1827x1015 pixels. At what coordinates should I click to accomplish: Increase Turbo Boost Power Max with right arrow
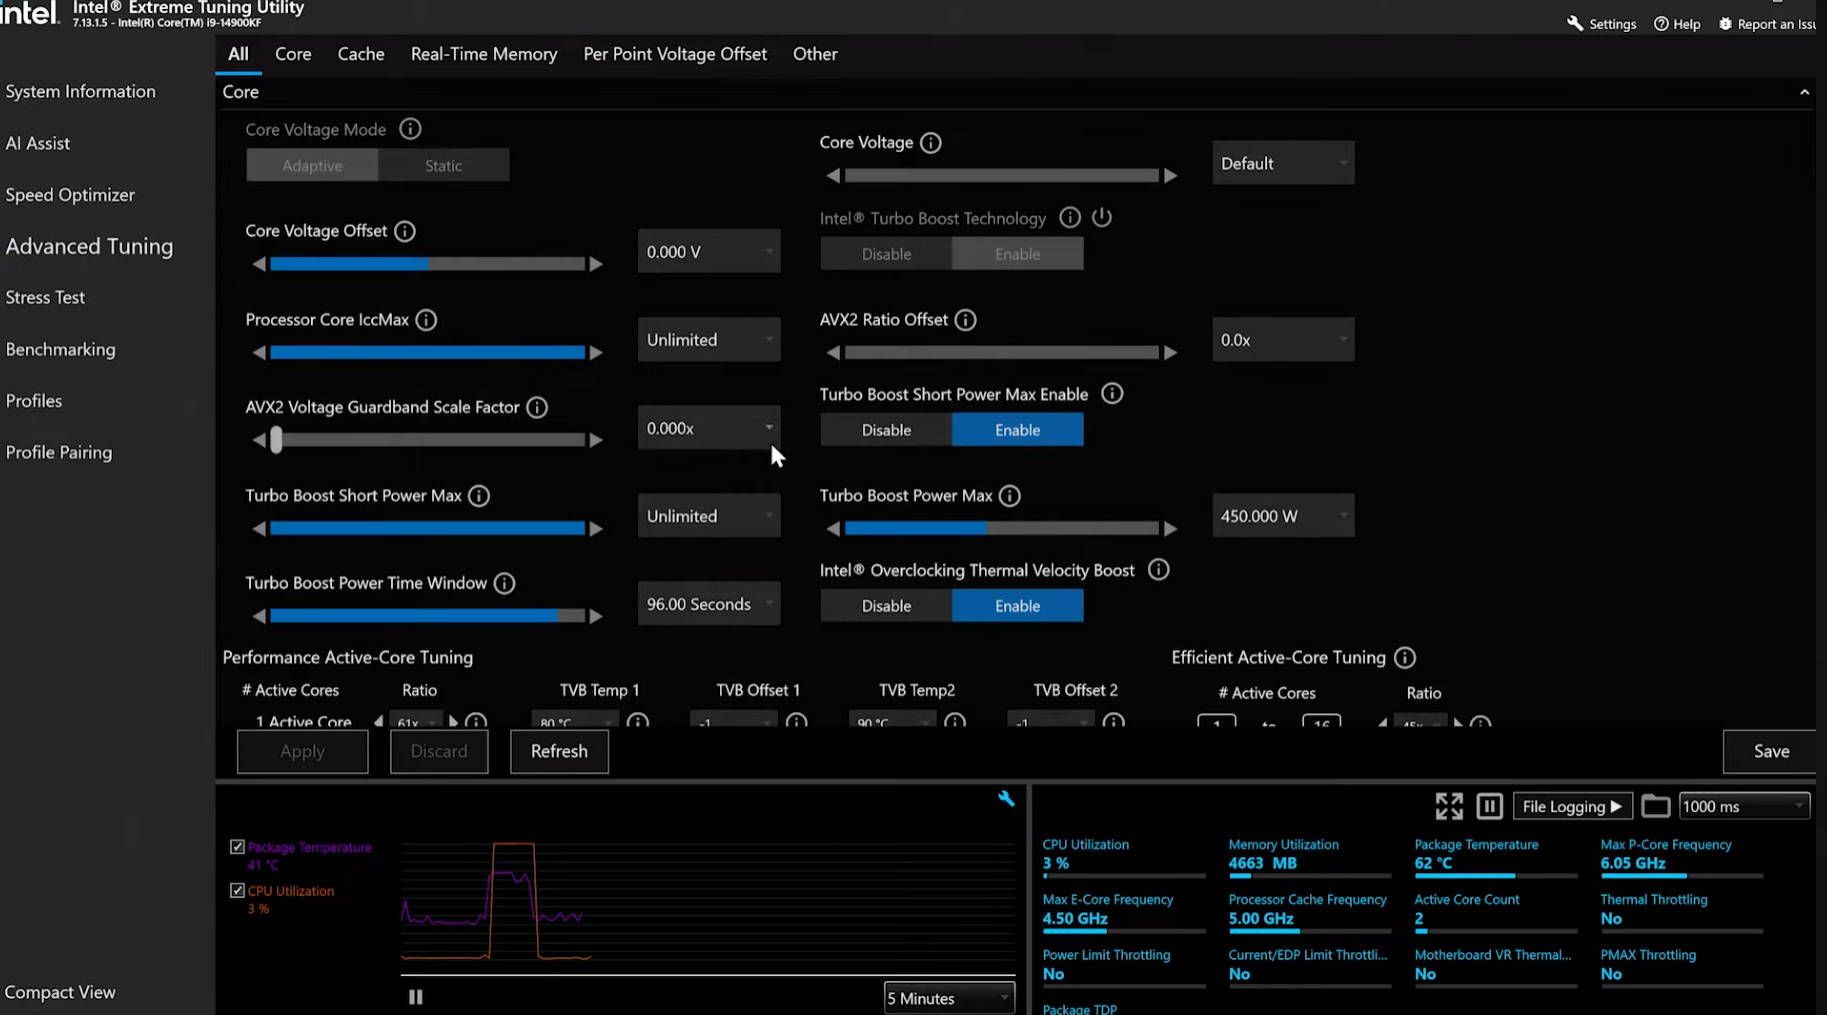coord(1170,528)
